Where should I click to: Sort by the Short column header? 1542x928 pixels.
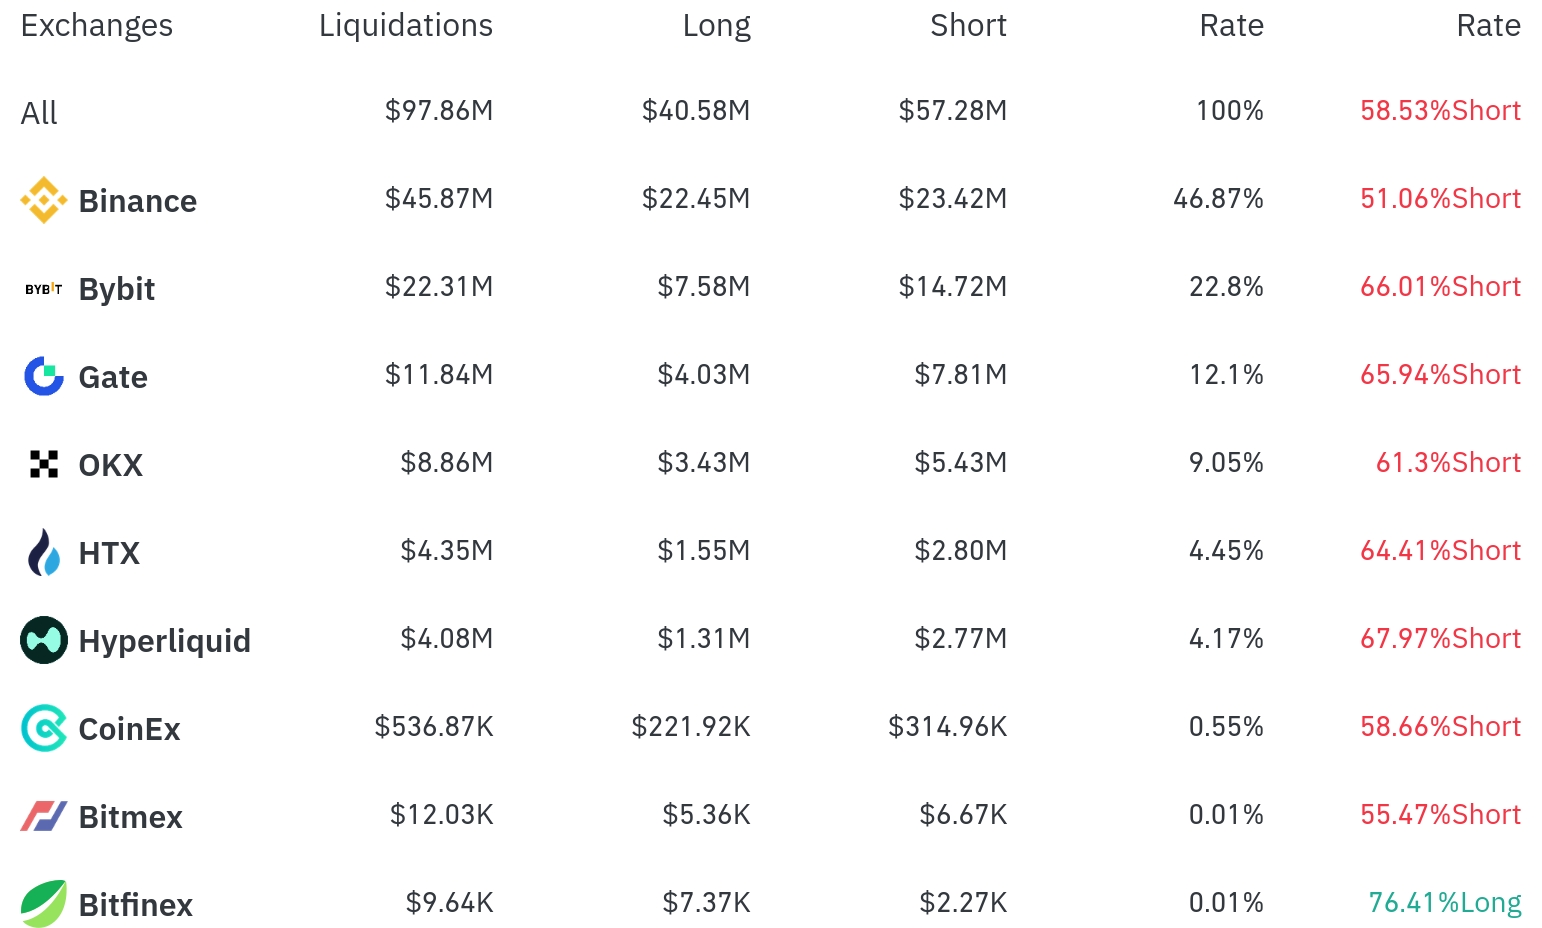click(x=967, y=25)
